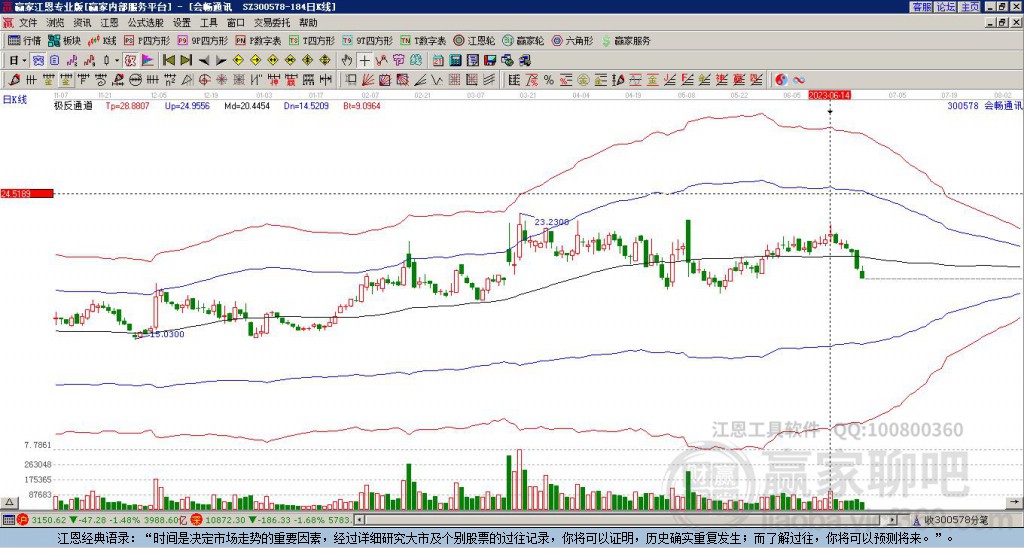Jump to last bar icon
Viewport: 1024px width, 548px height.
186,61
